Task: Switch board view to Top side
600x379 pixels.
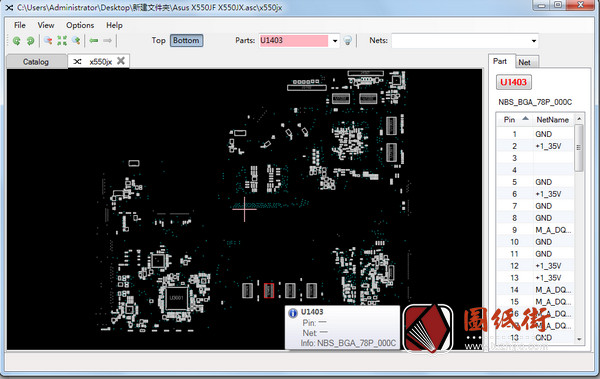Action: (158, 40)
